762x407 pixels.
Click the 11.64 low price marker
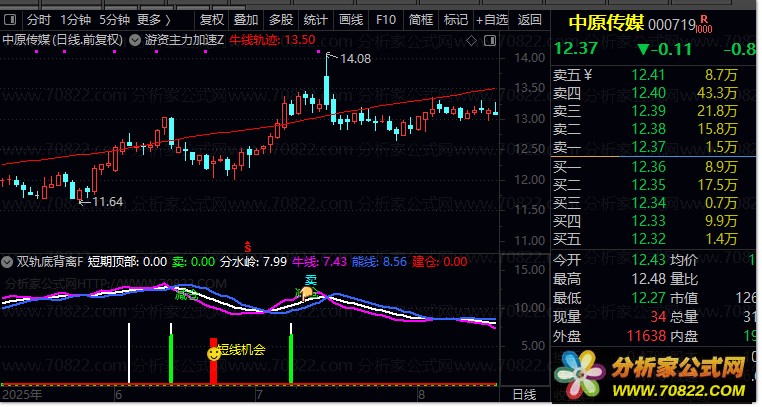[x=107, y=202]
